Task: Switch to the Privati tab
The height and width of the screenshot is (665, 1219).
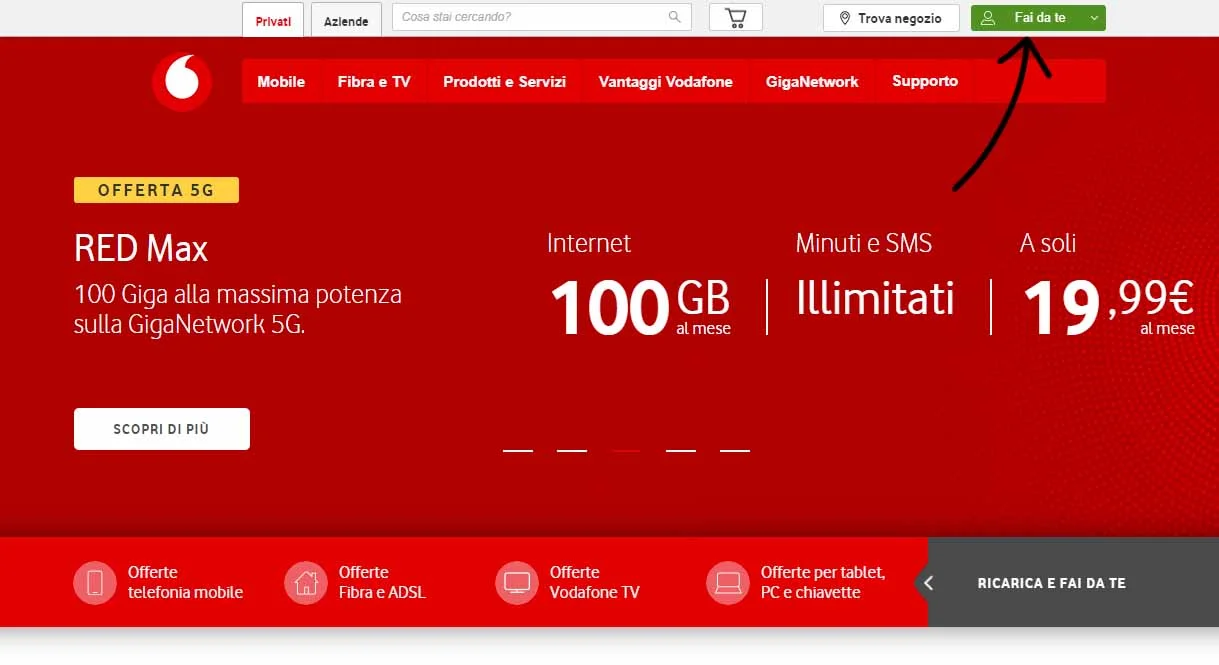Action: tap(273, 20)
